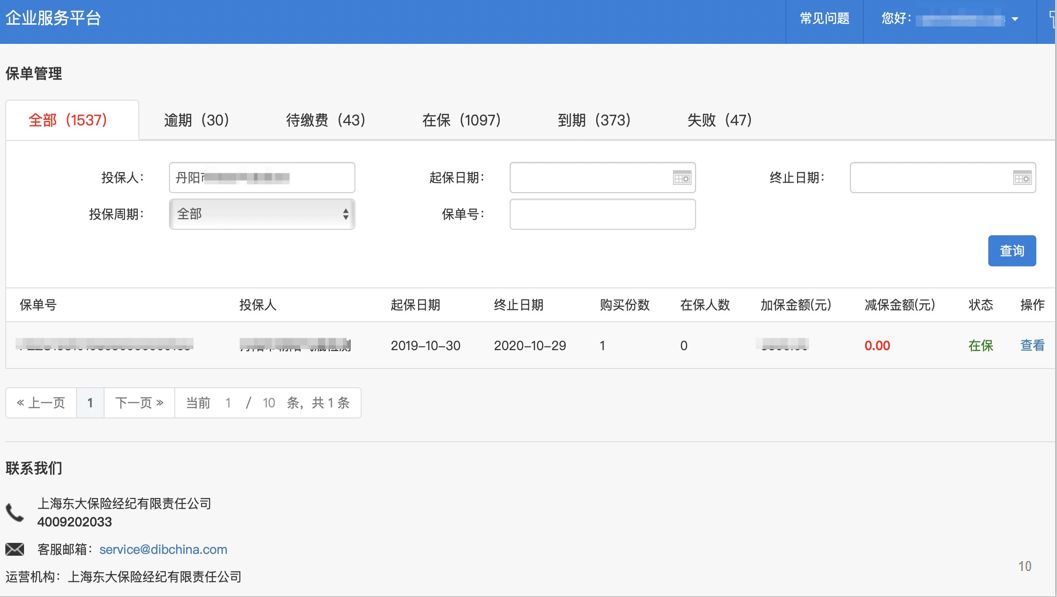Click the 投保人 text input field
The height and width of the screenshot is (597, 1057).
pos(262,178)
